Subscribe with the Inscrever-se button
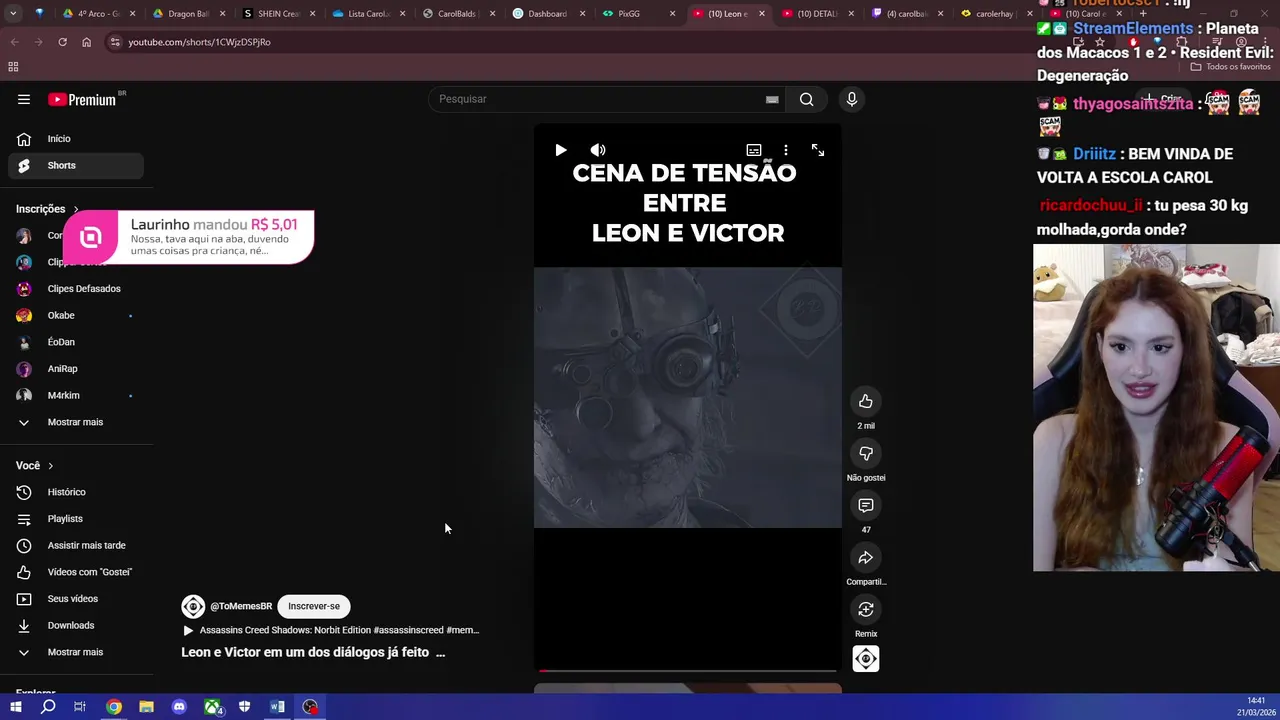The image size is (1280, 720). click(x=314, y=606)
